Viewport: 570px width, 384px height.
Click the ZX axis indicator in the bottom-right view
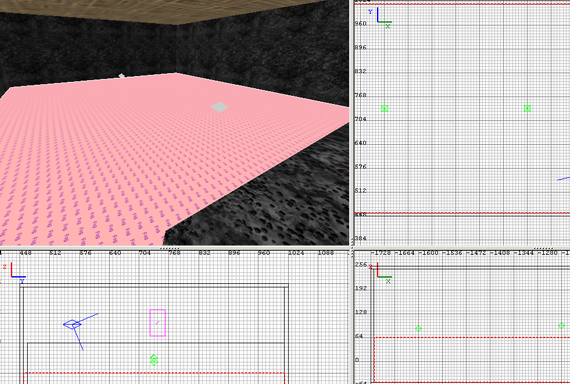click(x=381, y=273)
